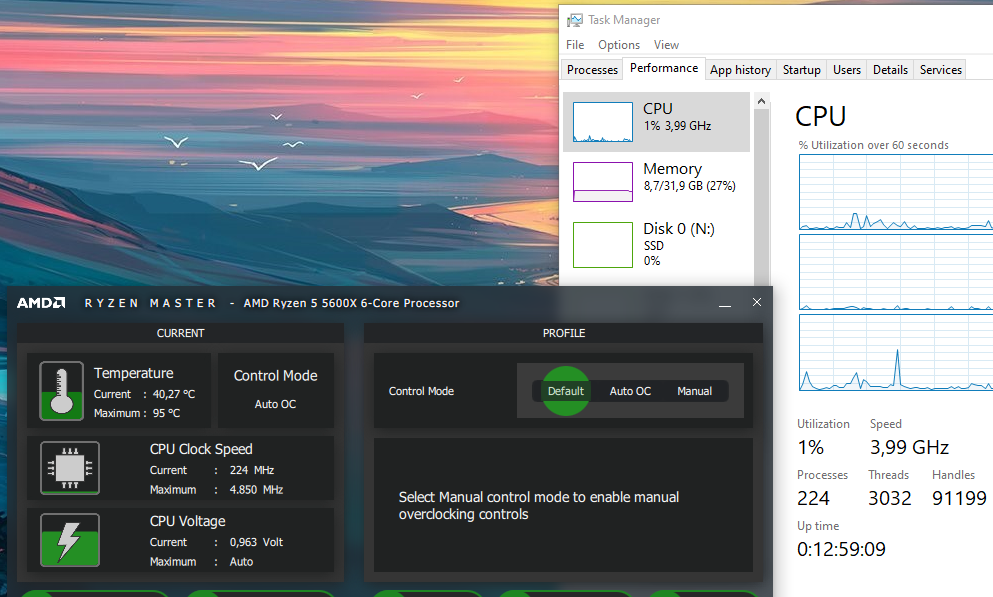This screenshot has width=993, height=597.
Task: Select the CPU entry in the performance sidebar
Action: coord(656,122)
